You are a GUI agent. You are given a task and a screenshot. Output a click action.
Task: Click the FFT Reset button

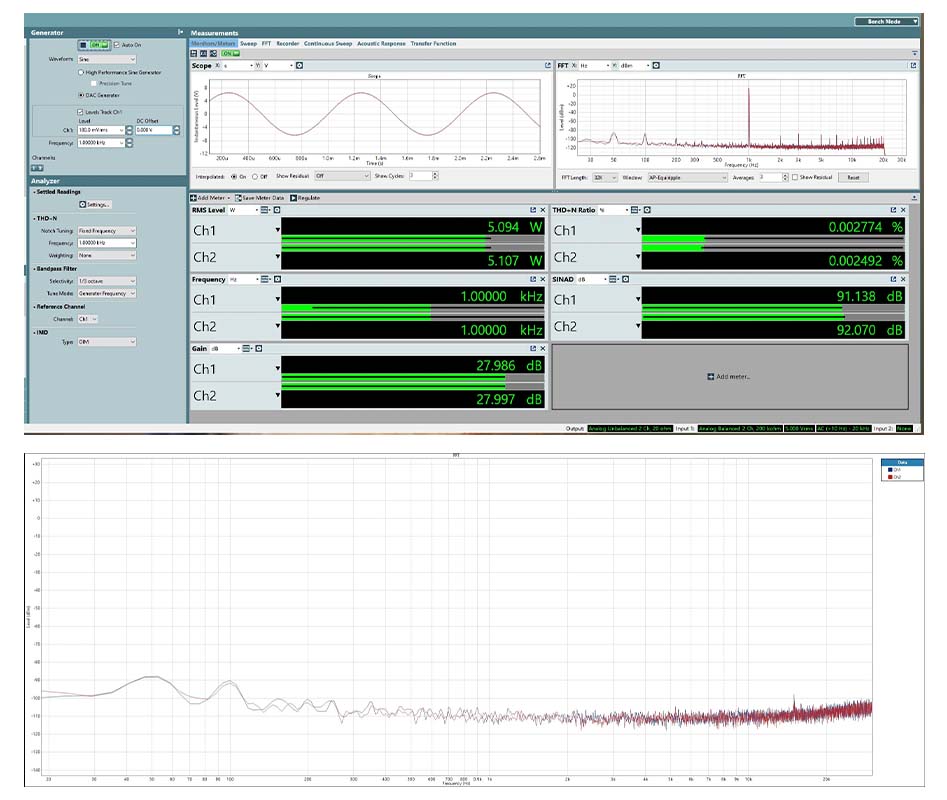tap(853, 177)
